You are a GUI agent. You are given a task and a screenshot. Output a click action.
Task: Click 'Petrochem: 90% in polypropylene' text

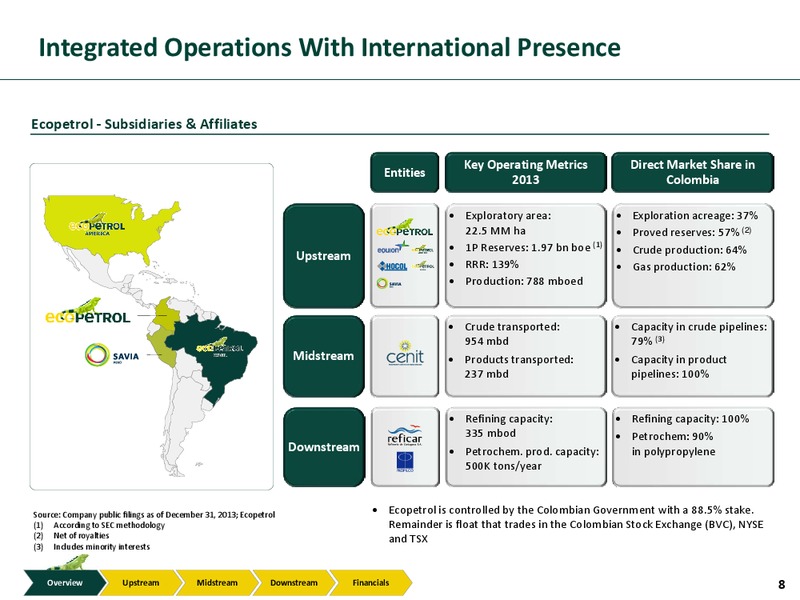point(673,444)
